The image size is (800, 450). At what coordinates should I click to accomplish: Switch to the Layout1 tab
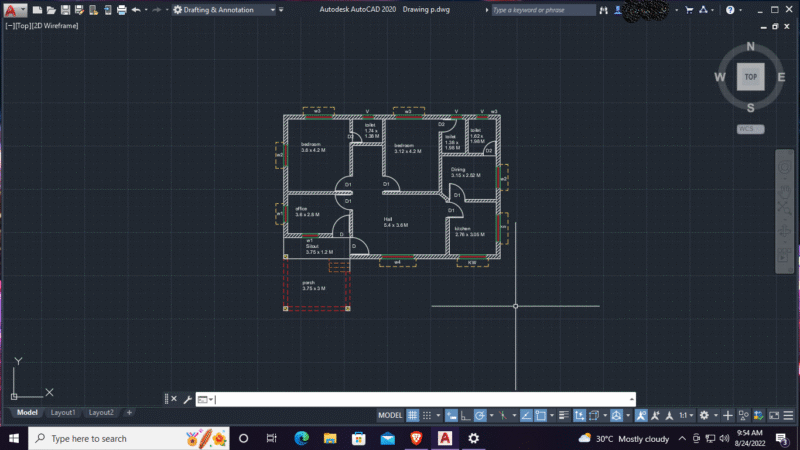63,412
